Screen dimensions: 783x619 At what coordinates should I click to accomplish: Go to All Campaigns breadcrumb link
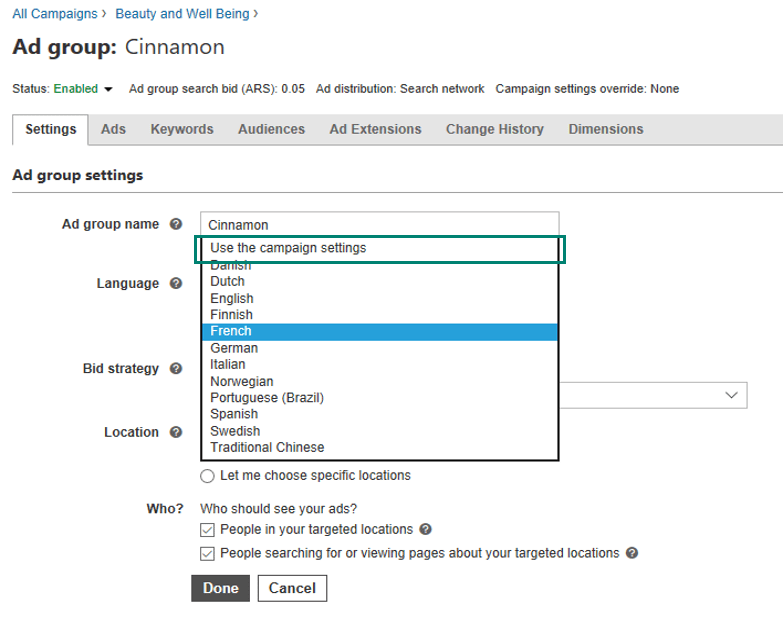(x=55, y=14)
